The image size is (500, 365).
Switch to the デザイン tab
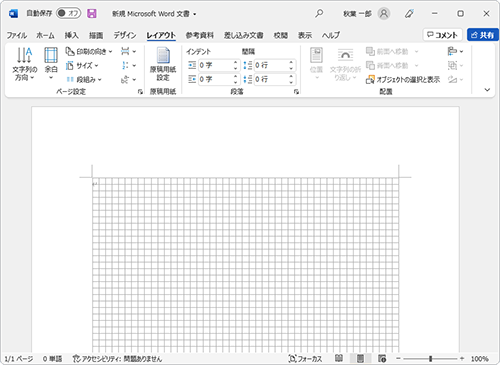(x=125, y=35)
